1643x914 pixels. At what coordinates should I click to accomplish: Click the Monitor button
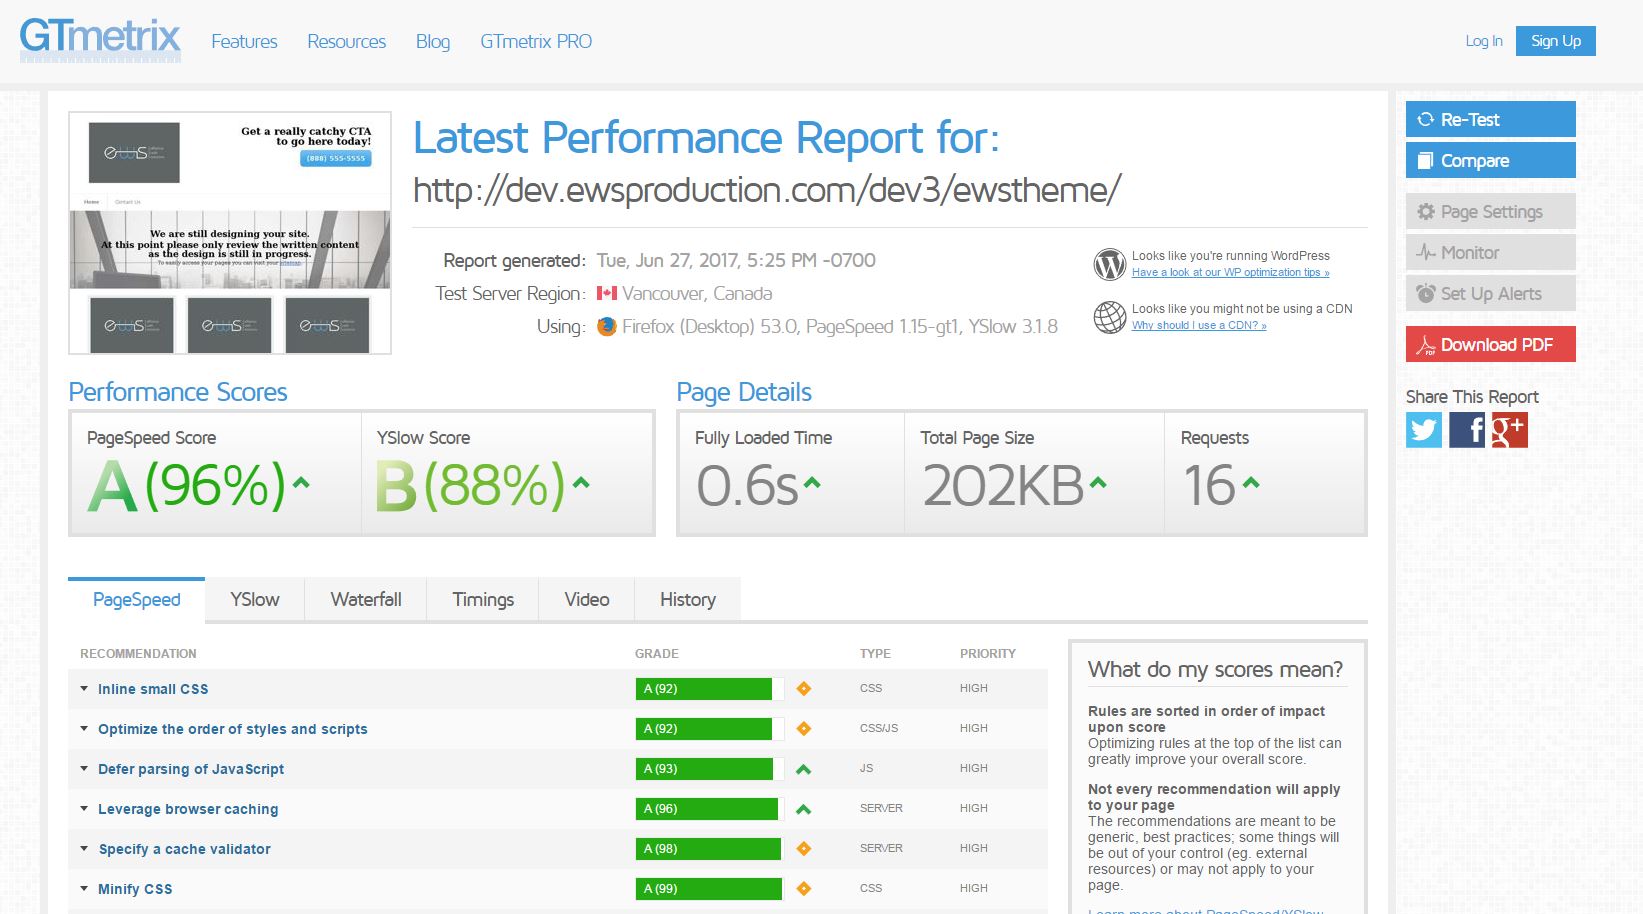(x=1491, y=252)
